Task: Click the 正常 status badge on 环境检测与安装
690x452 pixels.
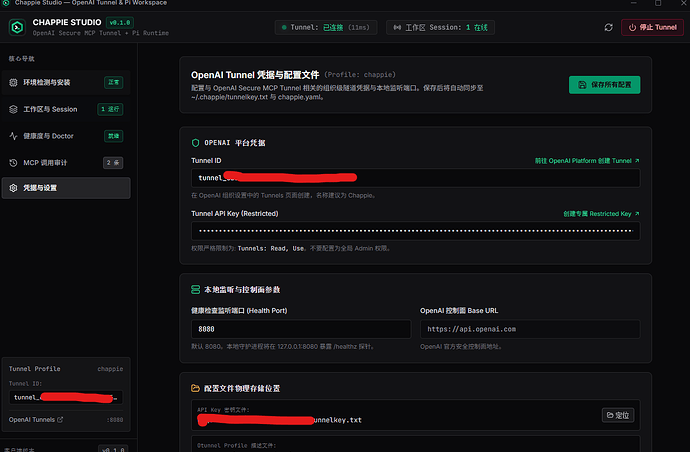Action: (114, 82)
